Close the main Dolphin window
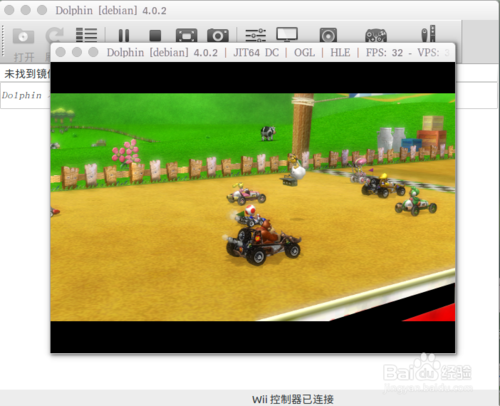The width and height of the screenshot is (500, 406). tap(9, 10)
